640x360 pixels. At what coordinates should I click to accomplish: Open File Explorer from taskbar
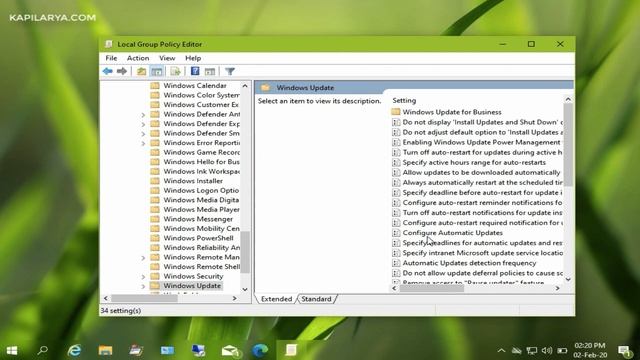[105, 350]
